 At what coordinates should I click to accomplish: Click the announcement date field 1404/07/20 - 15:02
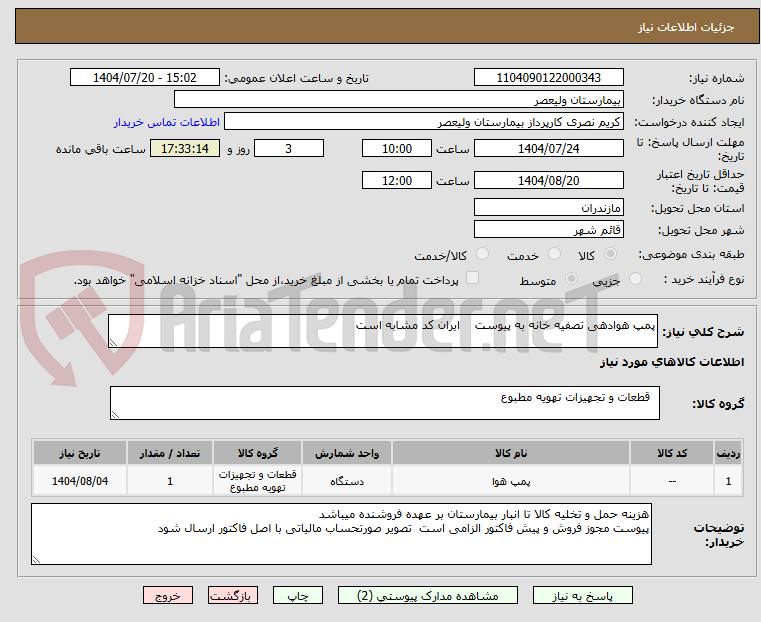(x=145, y=78)
